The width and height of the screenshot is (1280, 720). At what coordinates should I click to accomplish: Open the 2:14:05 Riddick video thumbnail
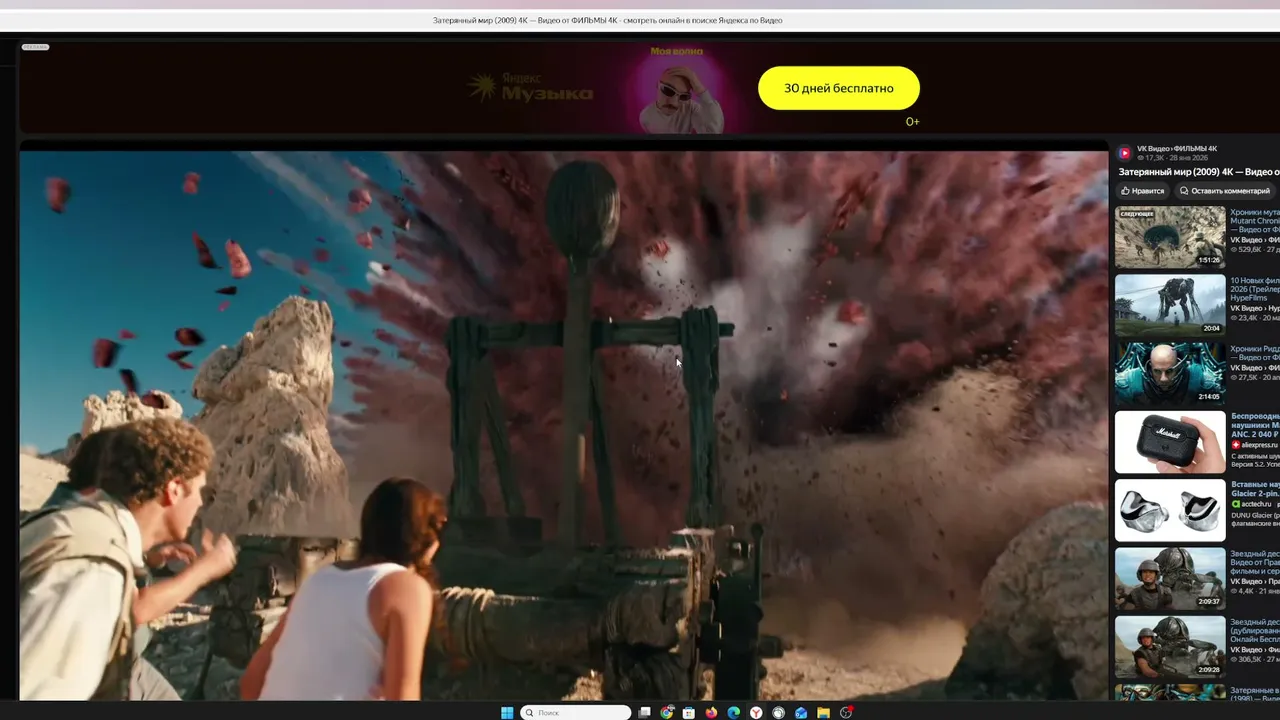click(x=1170, y=374)
